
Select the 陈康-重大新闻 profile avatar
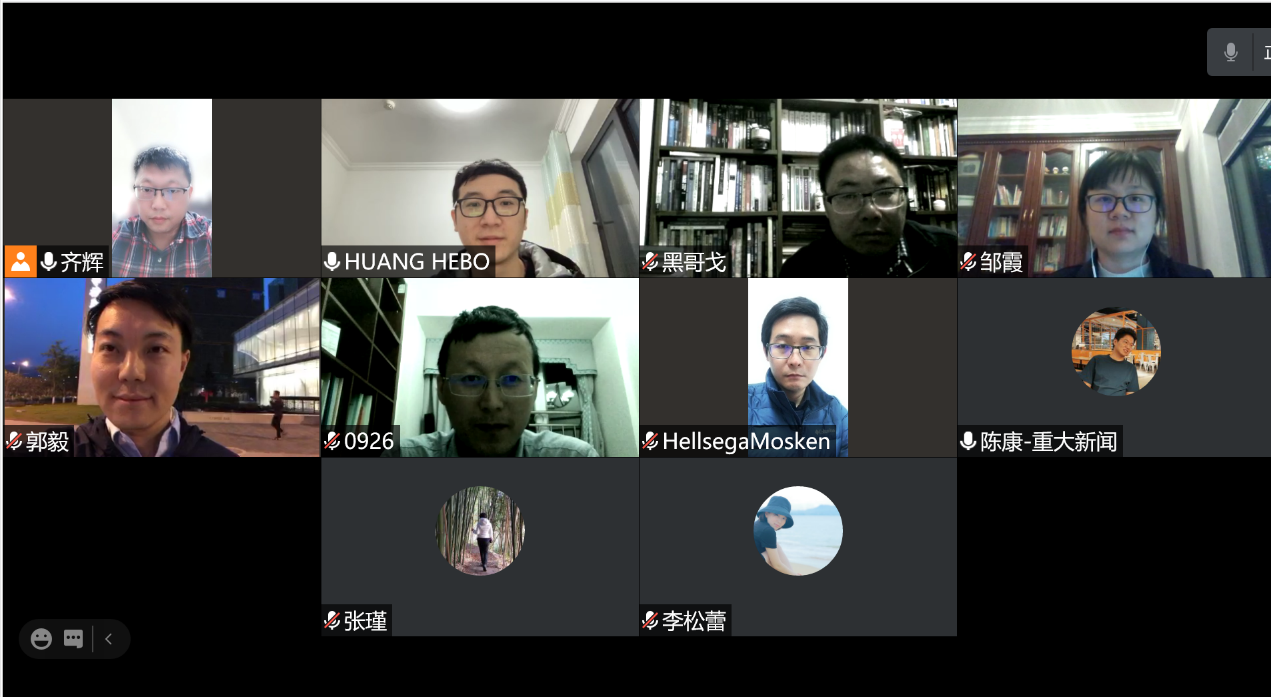point(1116,352)
